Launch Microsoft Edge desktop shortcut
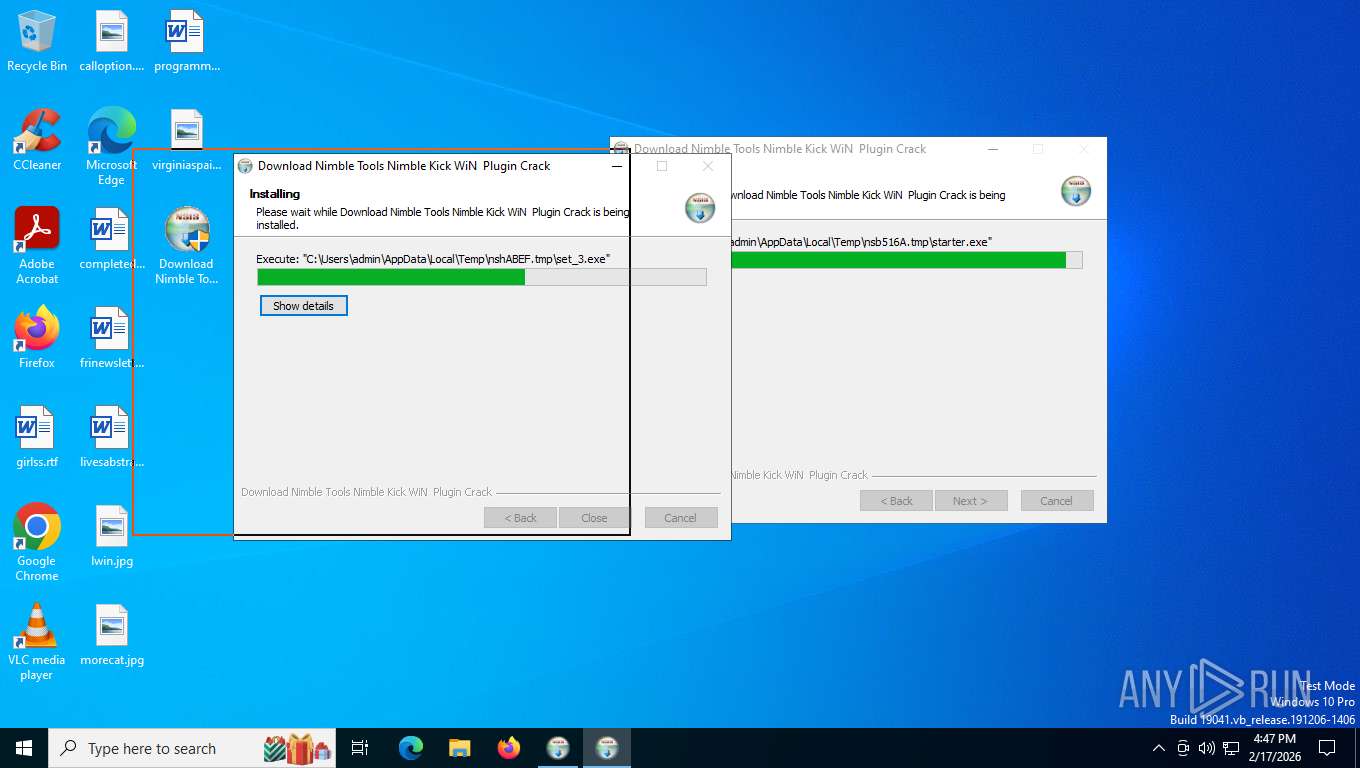1360x768 pixels. pyautogui.click(x=111, y=147)
